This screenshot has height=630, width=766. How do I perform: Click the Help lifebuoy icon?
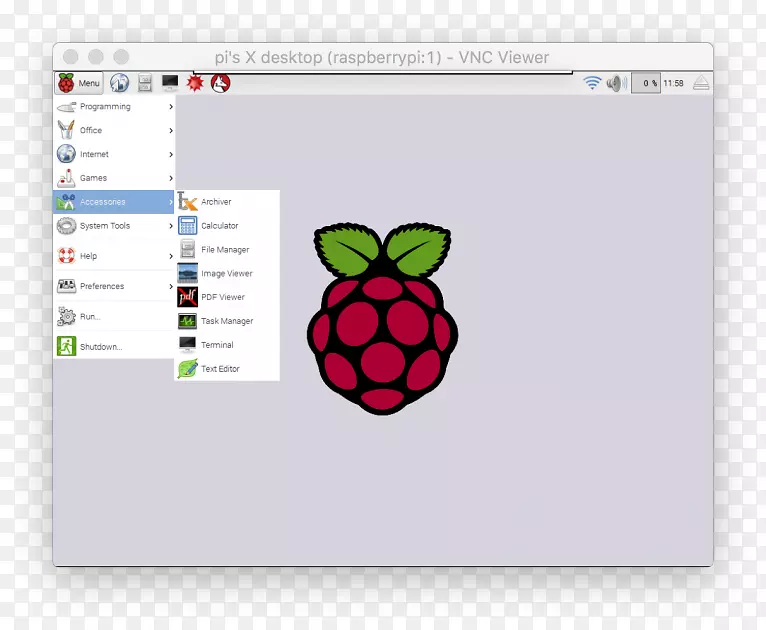66,255
